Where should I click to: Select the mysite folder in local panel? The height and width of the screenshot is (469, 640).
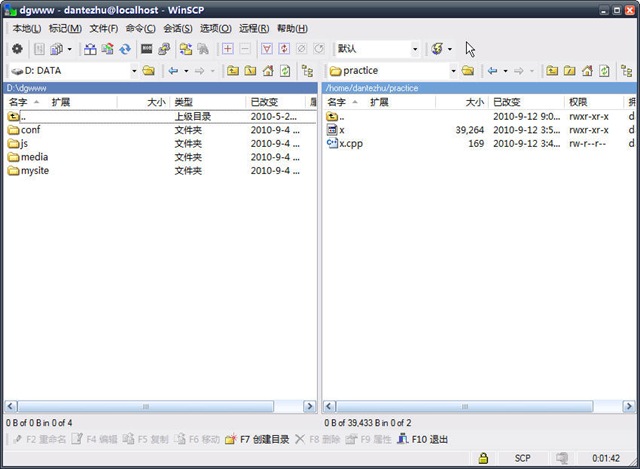29,171
